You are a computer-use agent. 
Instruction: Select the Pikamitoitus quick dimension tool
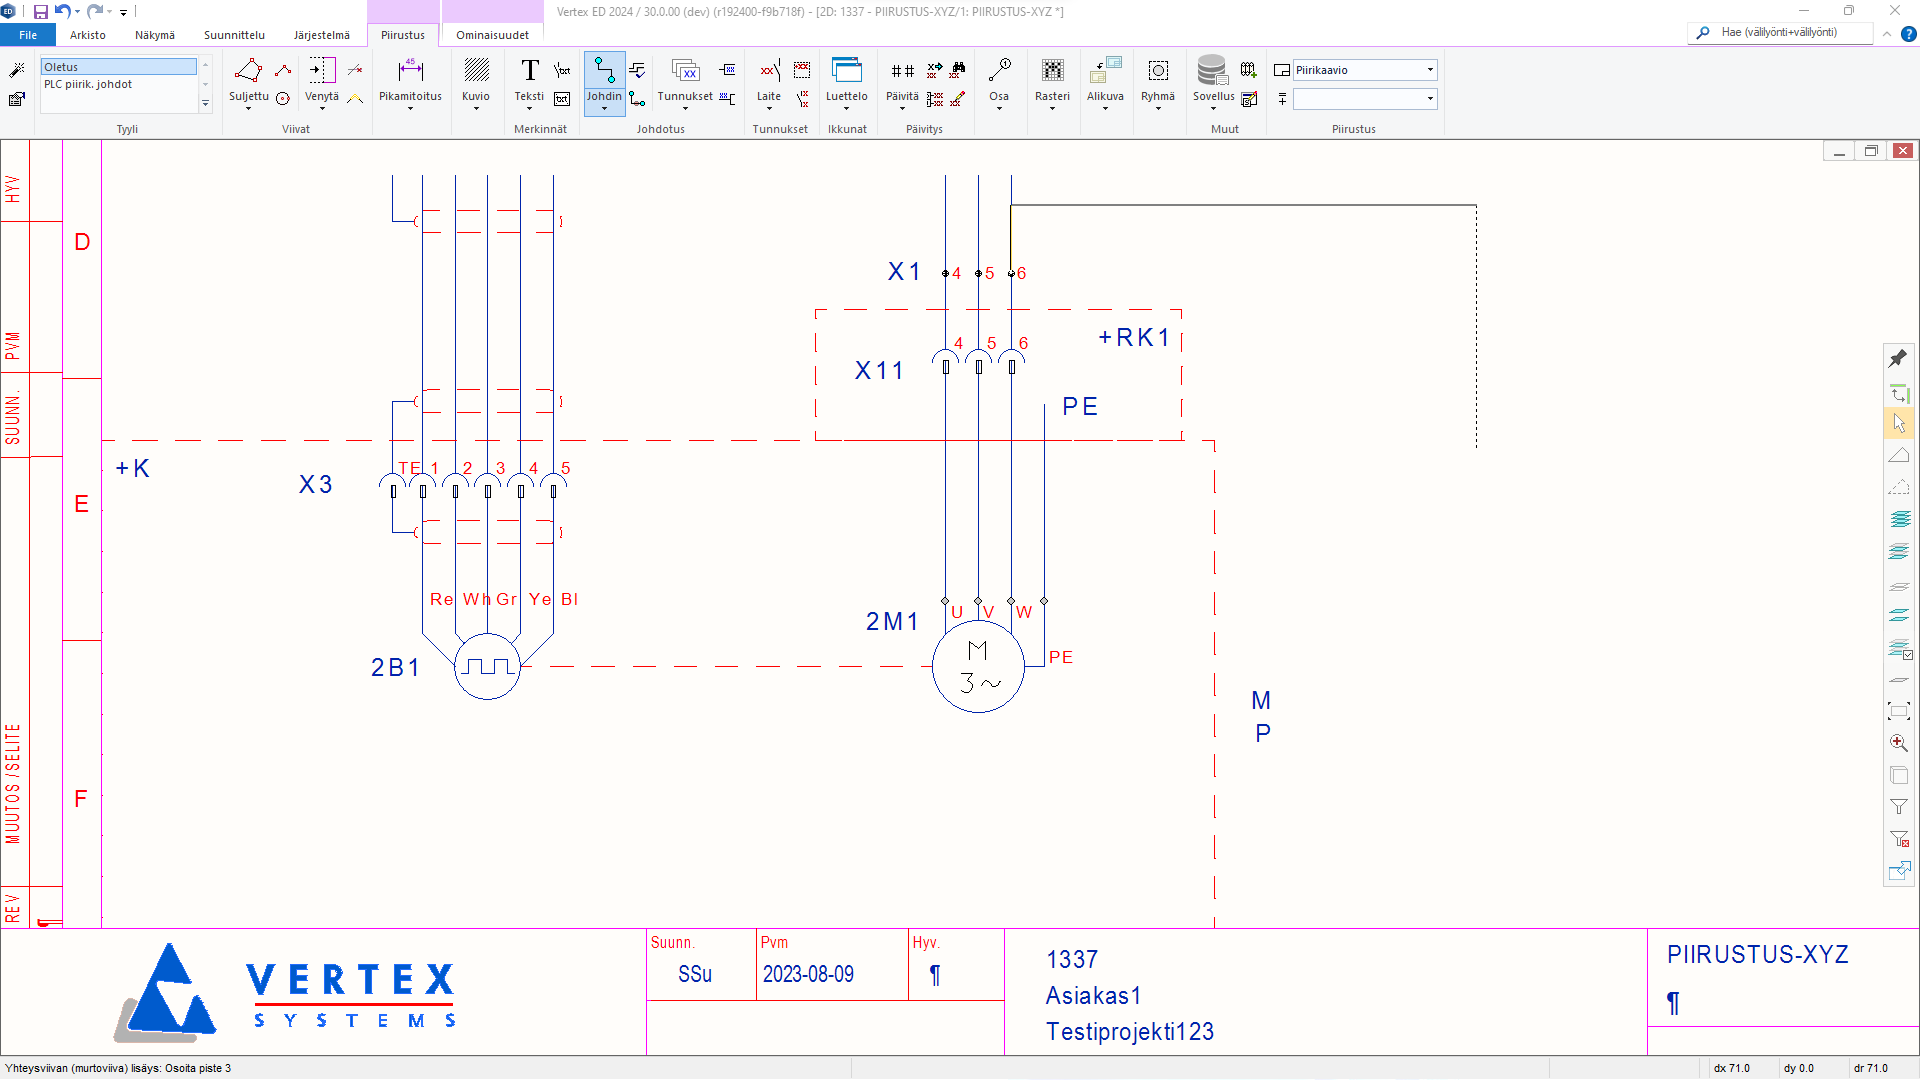click(410, 80)
